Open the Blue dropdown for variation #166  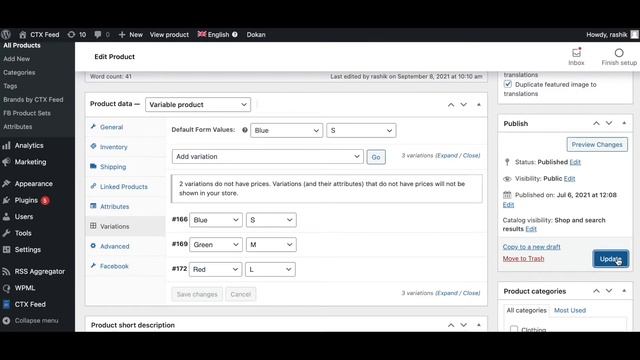[x=216, y=220]
